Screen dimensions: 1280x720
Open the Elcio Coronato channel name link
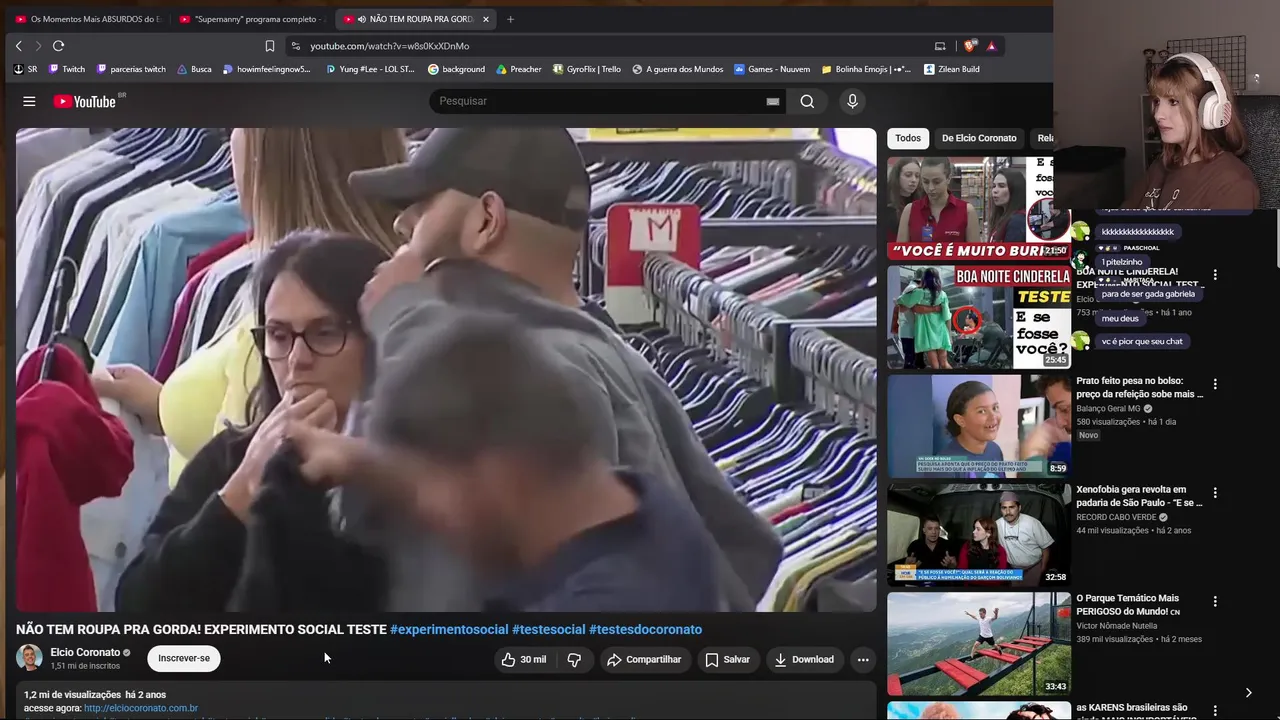85,652
